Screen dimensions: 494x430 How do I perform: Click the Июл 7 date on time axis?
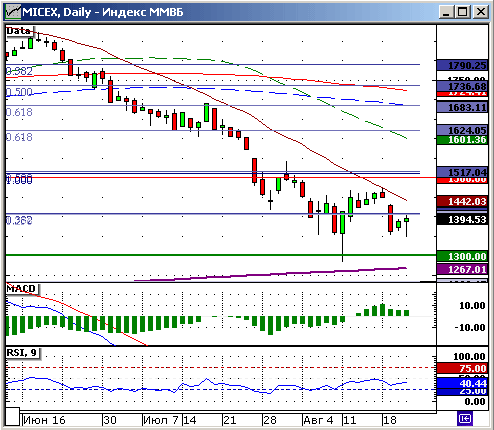161,420
